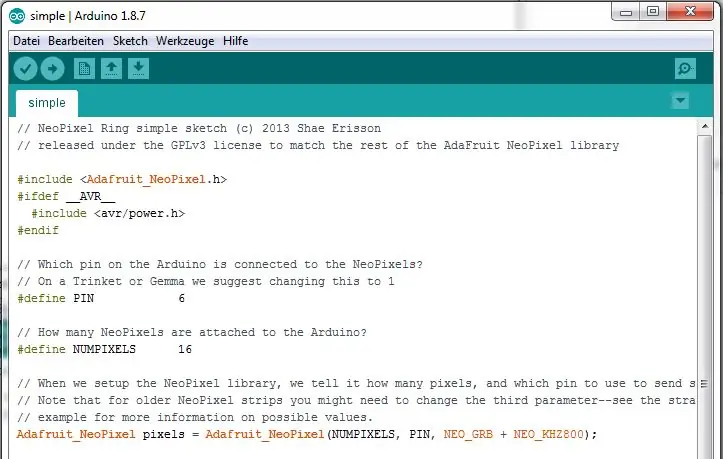Upload sketch with the arrow icon

(53, 69)
